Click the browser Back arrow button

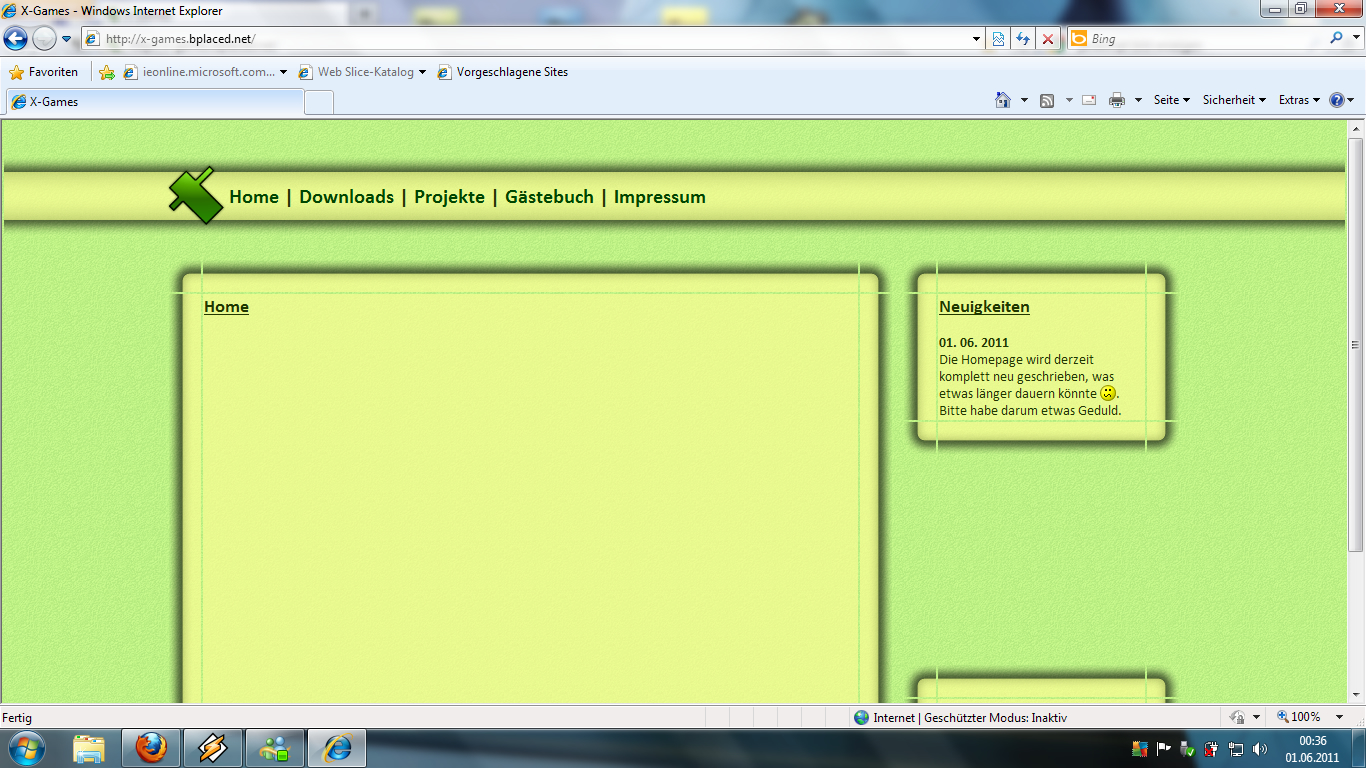16,39
